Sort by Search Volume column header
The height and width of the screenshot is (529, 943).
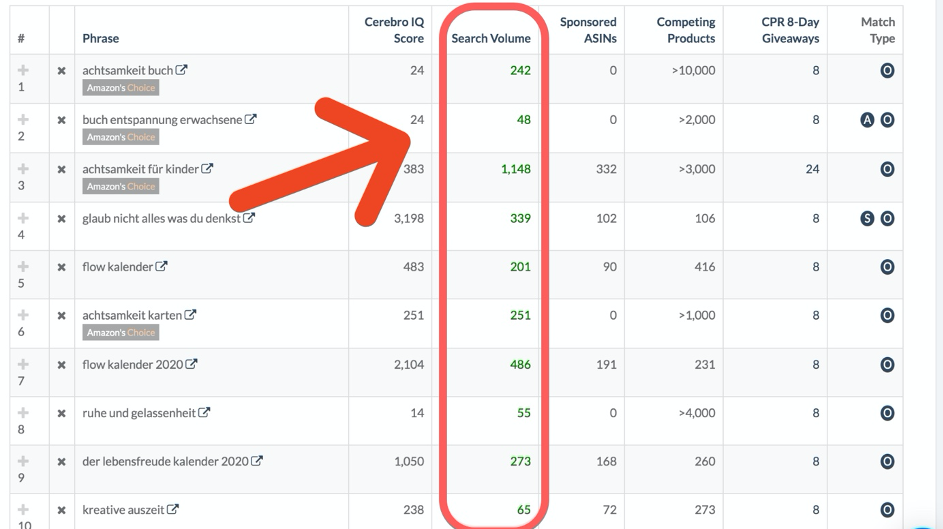click(491, 38)
